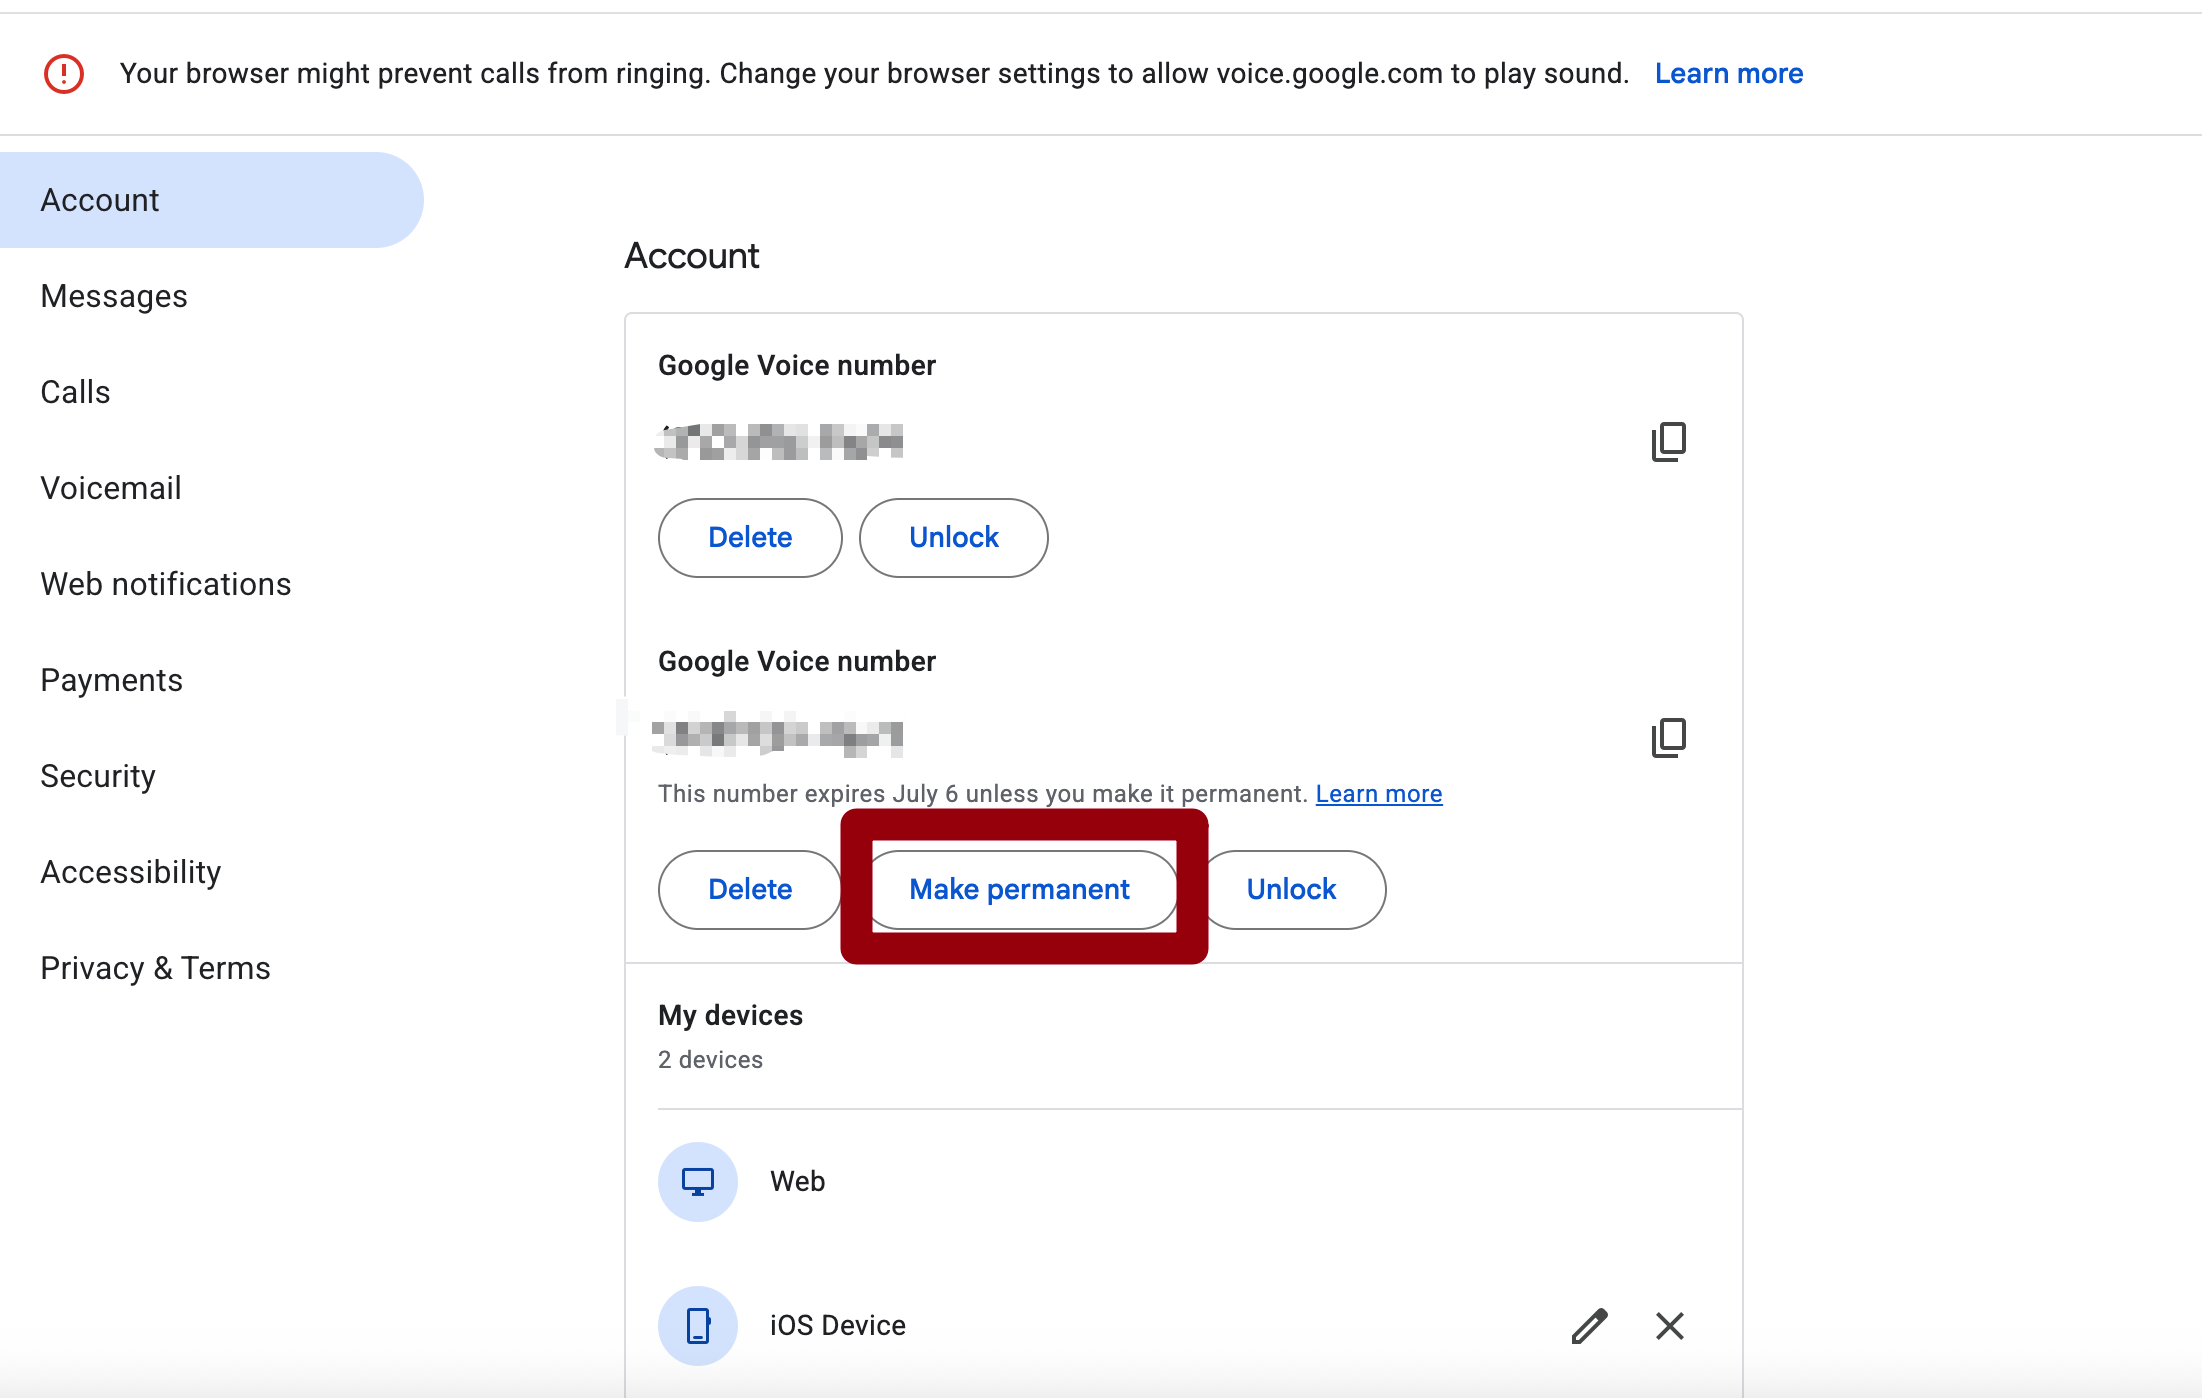Viewport: 2202px width, 1398px height.
Task: Copy the first Google Voice number
Action: 1668,441
